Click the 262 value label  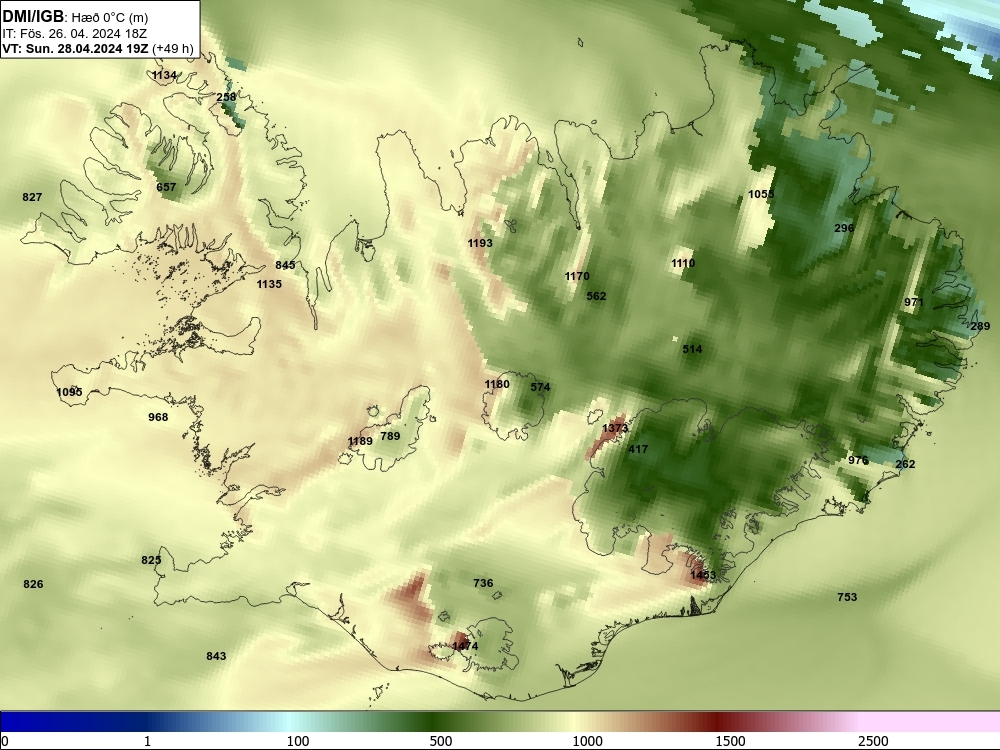905,464
